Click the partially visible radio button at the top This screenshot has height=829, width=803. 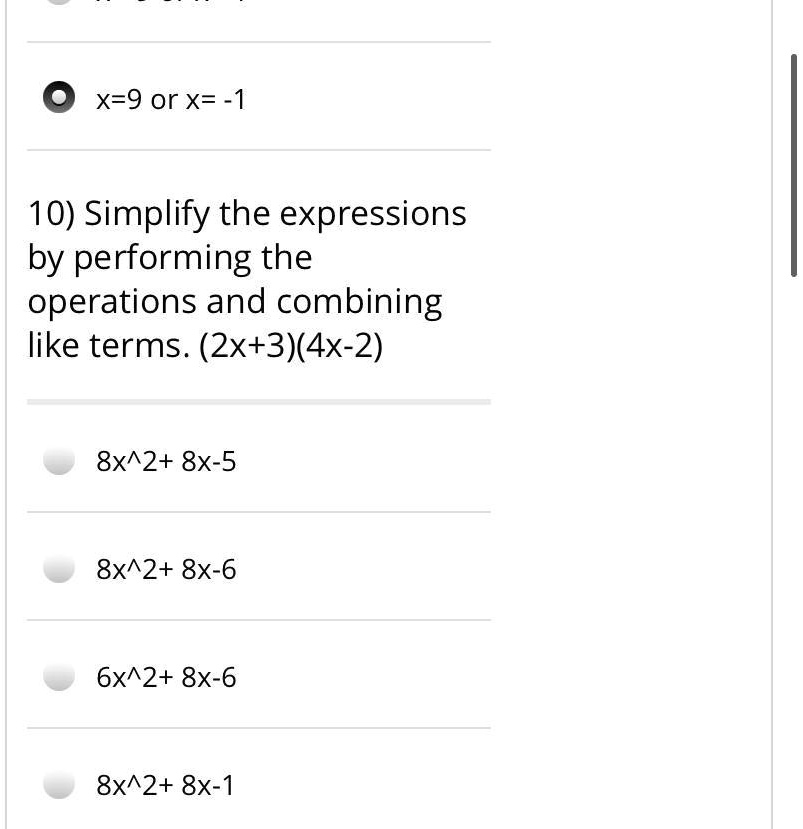pyautogui.click(x=59, y=3)
